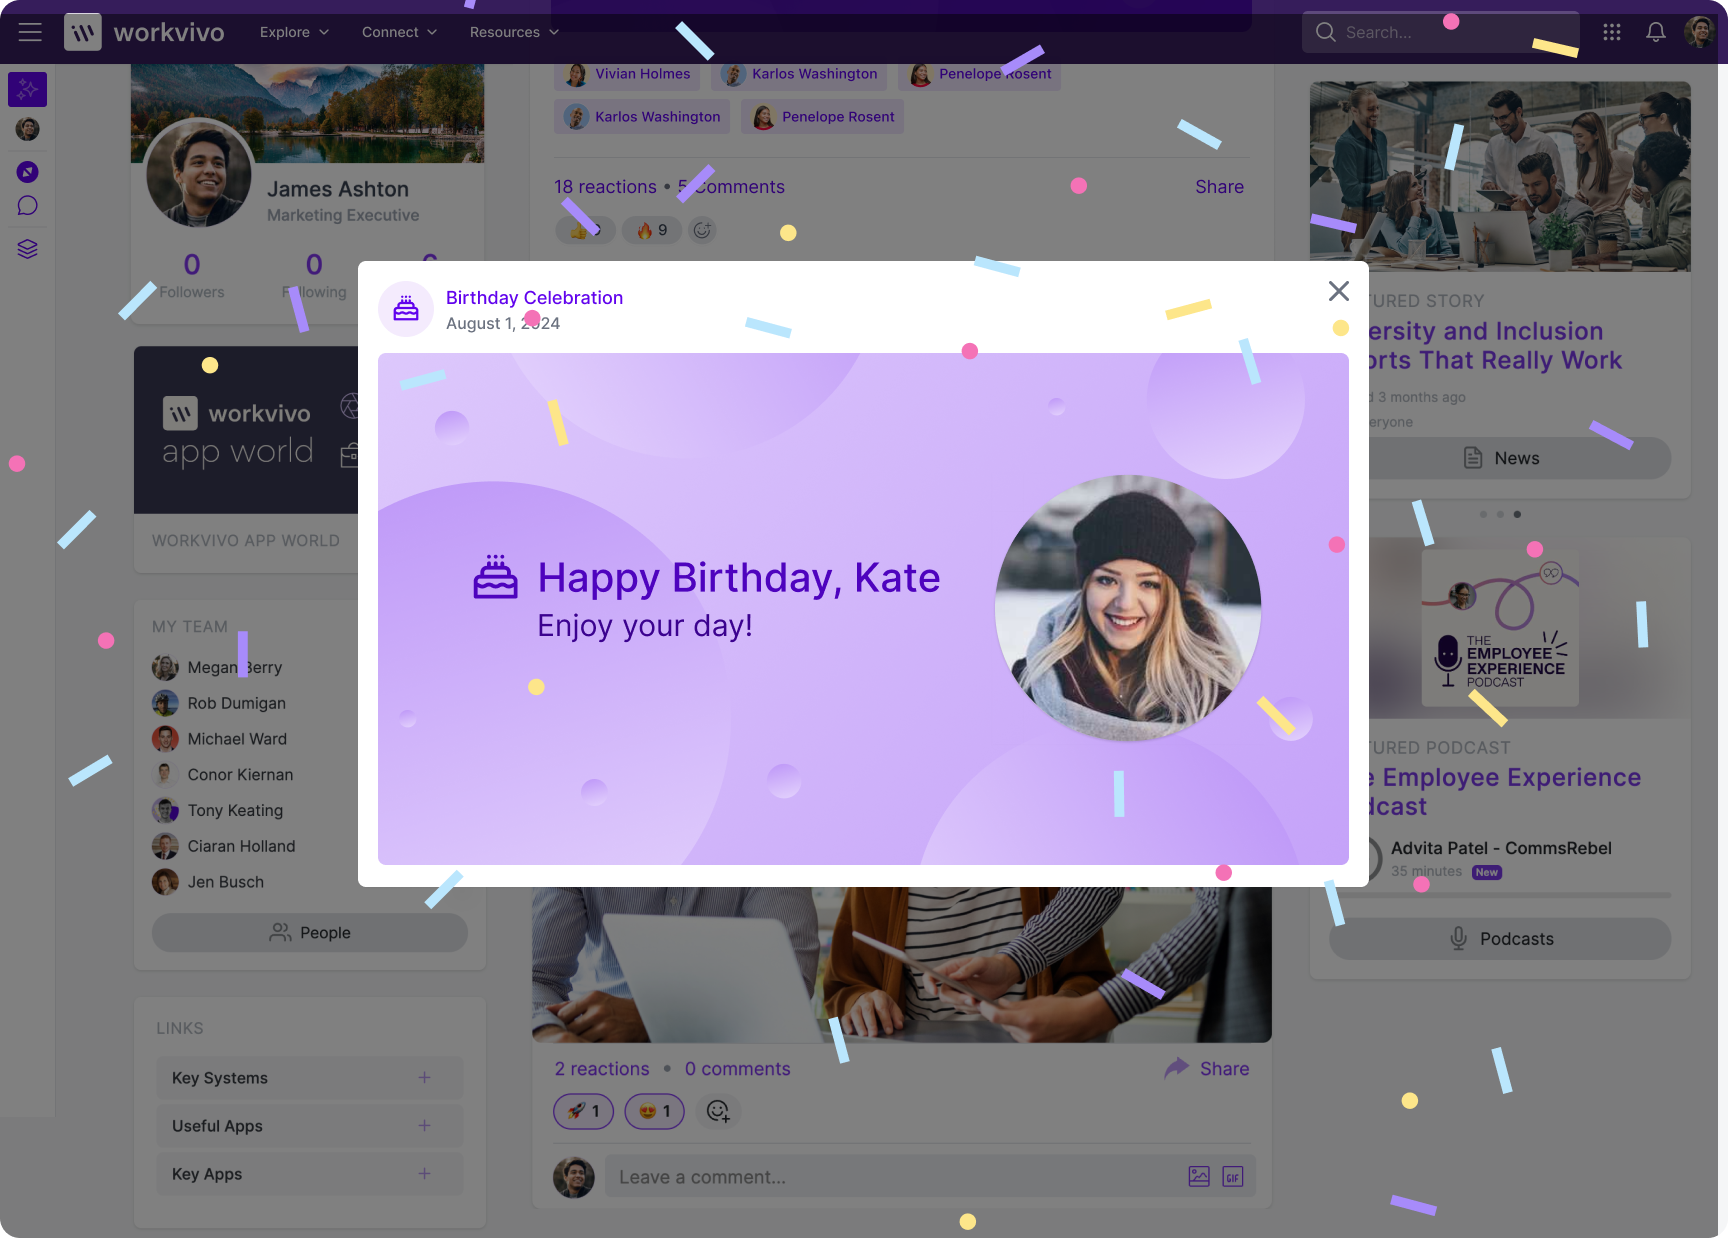Open the user avatar menu in header

(1699, 32)
